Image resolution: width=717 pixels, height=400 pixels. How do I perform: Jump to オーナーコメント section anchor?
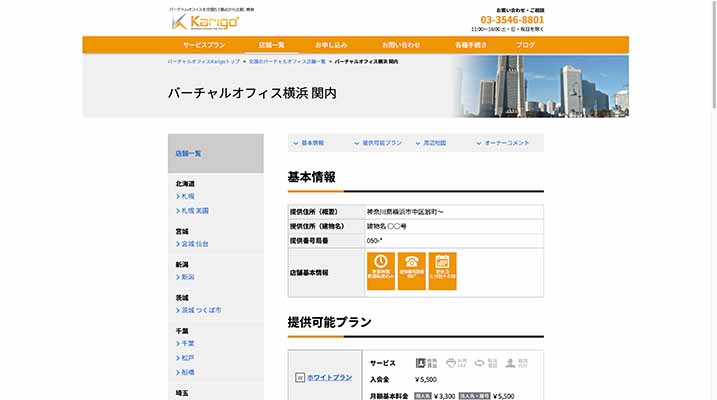tap(503, 143)
